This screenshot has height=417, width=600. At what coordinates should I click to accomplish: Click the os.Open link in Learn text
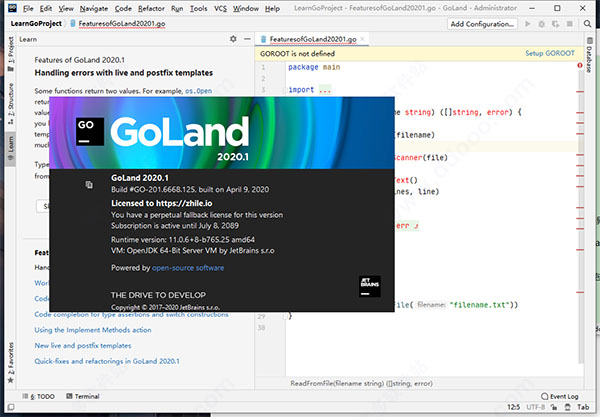199,91
